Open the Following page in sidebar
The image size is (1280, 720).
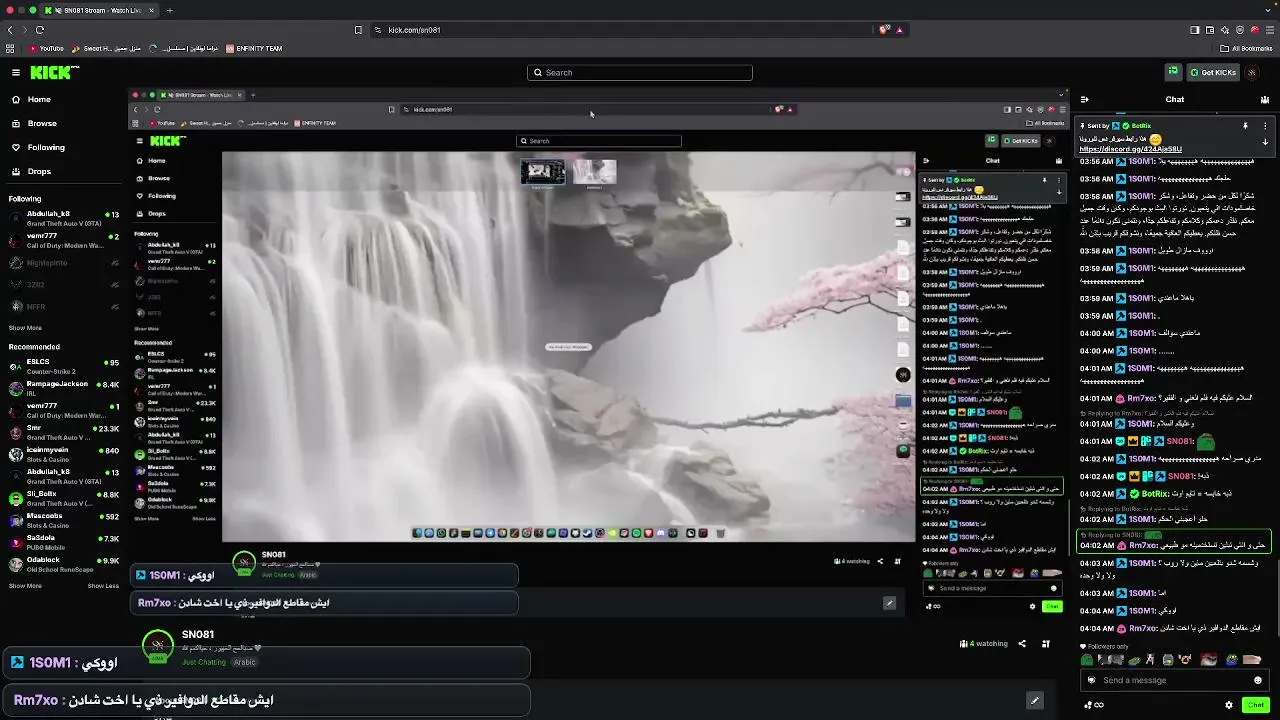pyautogui.click(x=46, y=147)
